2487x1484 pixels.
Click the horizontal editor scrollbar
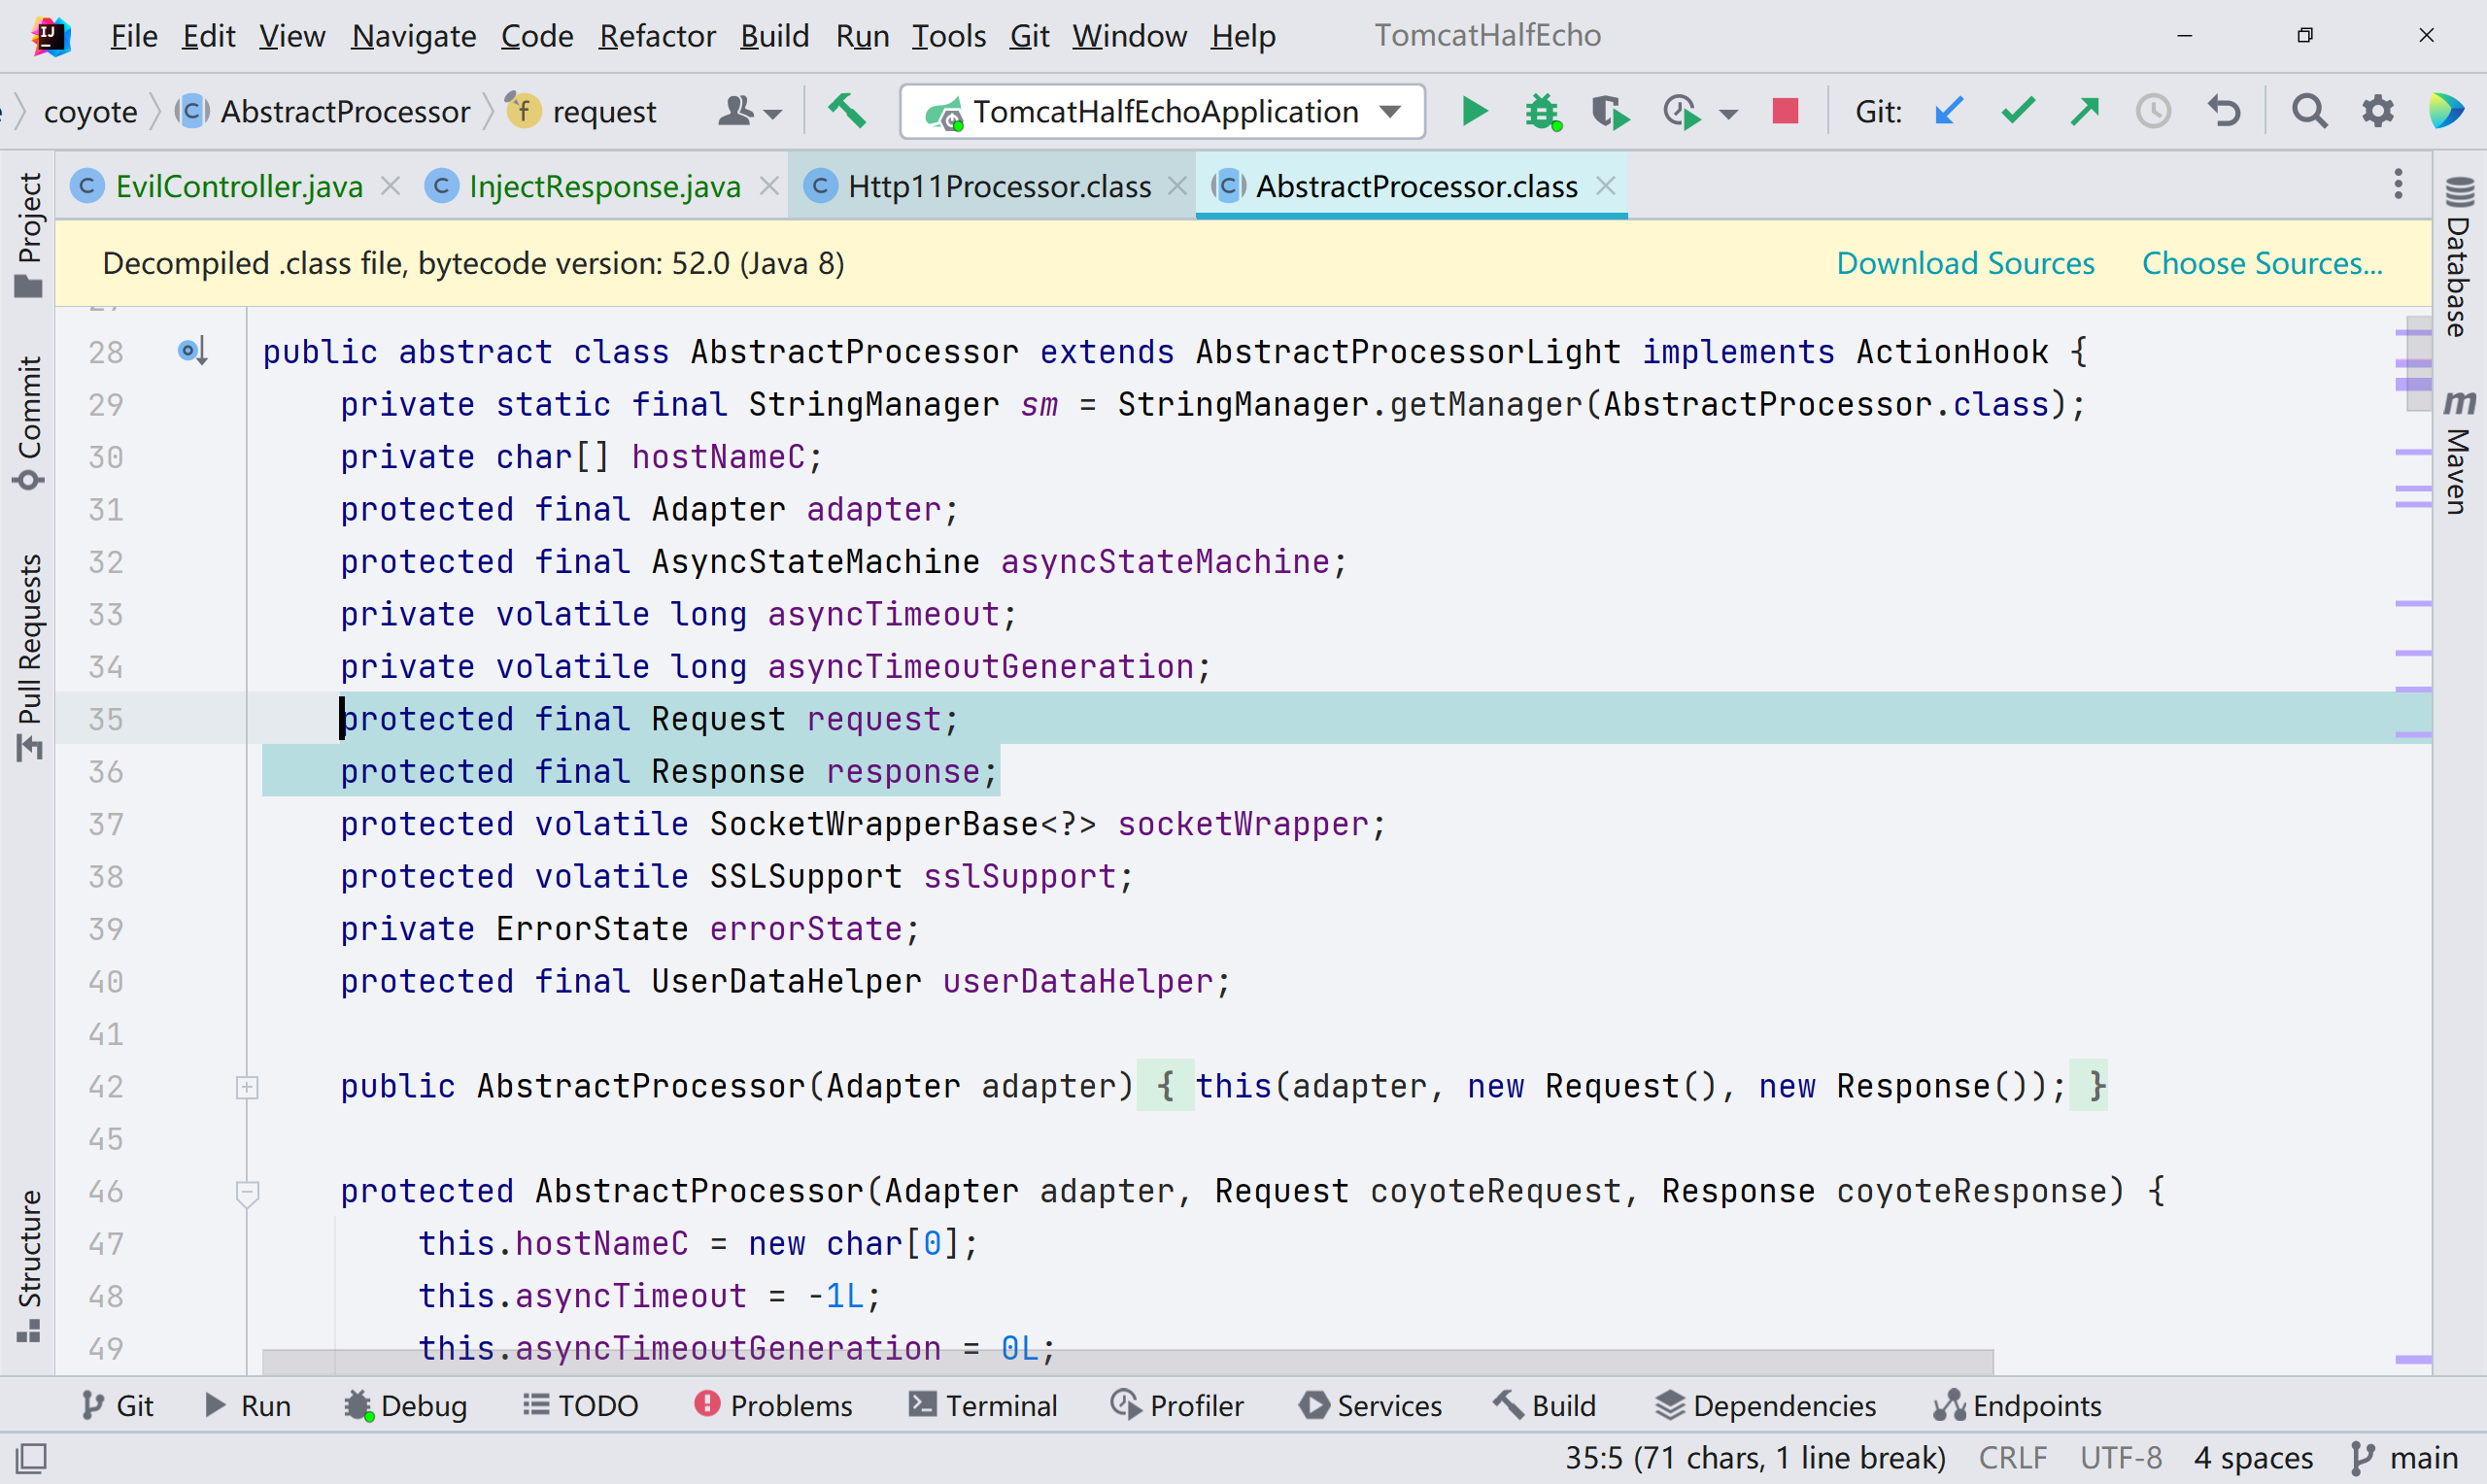tap(1126, 1361)
